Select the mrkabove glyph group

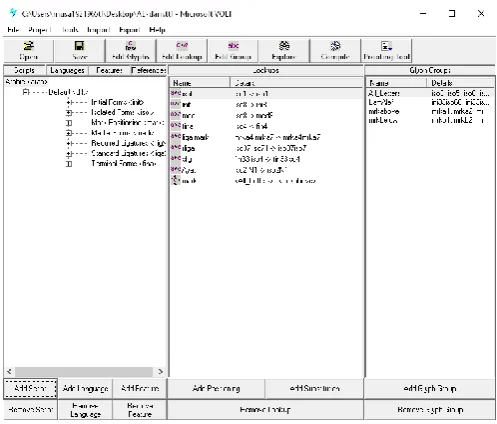pyautogui.click(x=384, y=111)
